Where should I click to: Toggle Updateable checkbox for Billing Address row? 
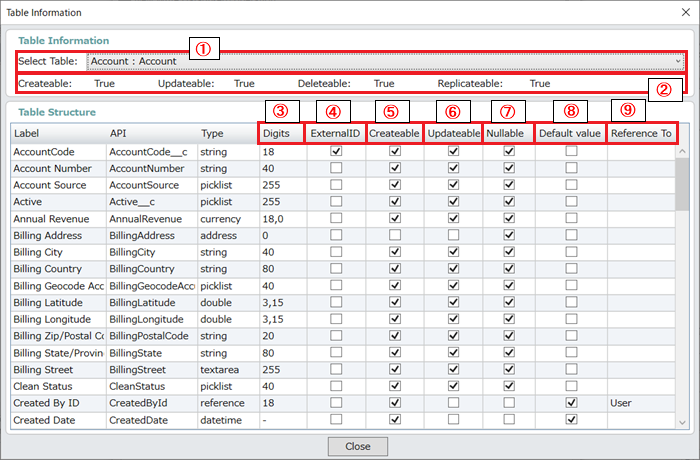coord(453,235)
